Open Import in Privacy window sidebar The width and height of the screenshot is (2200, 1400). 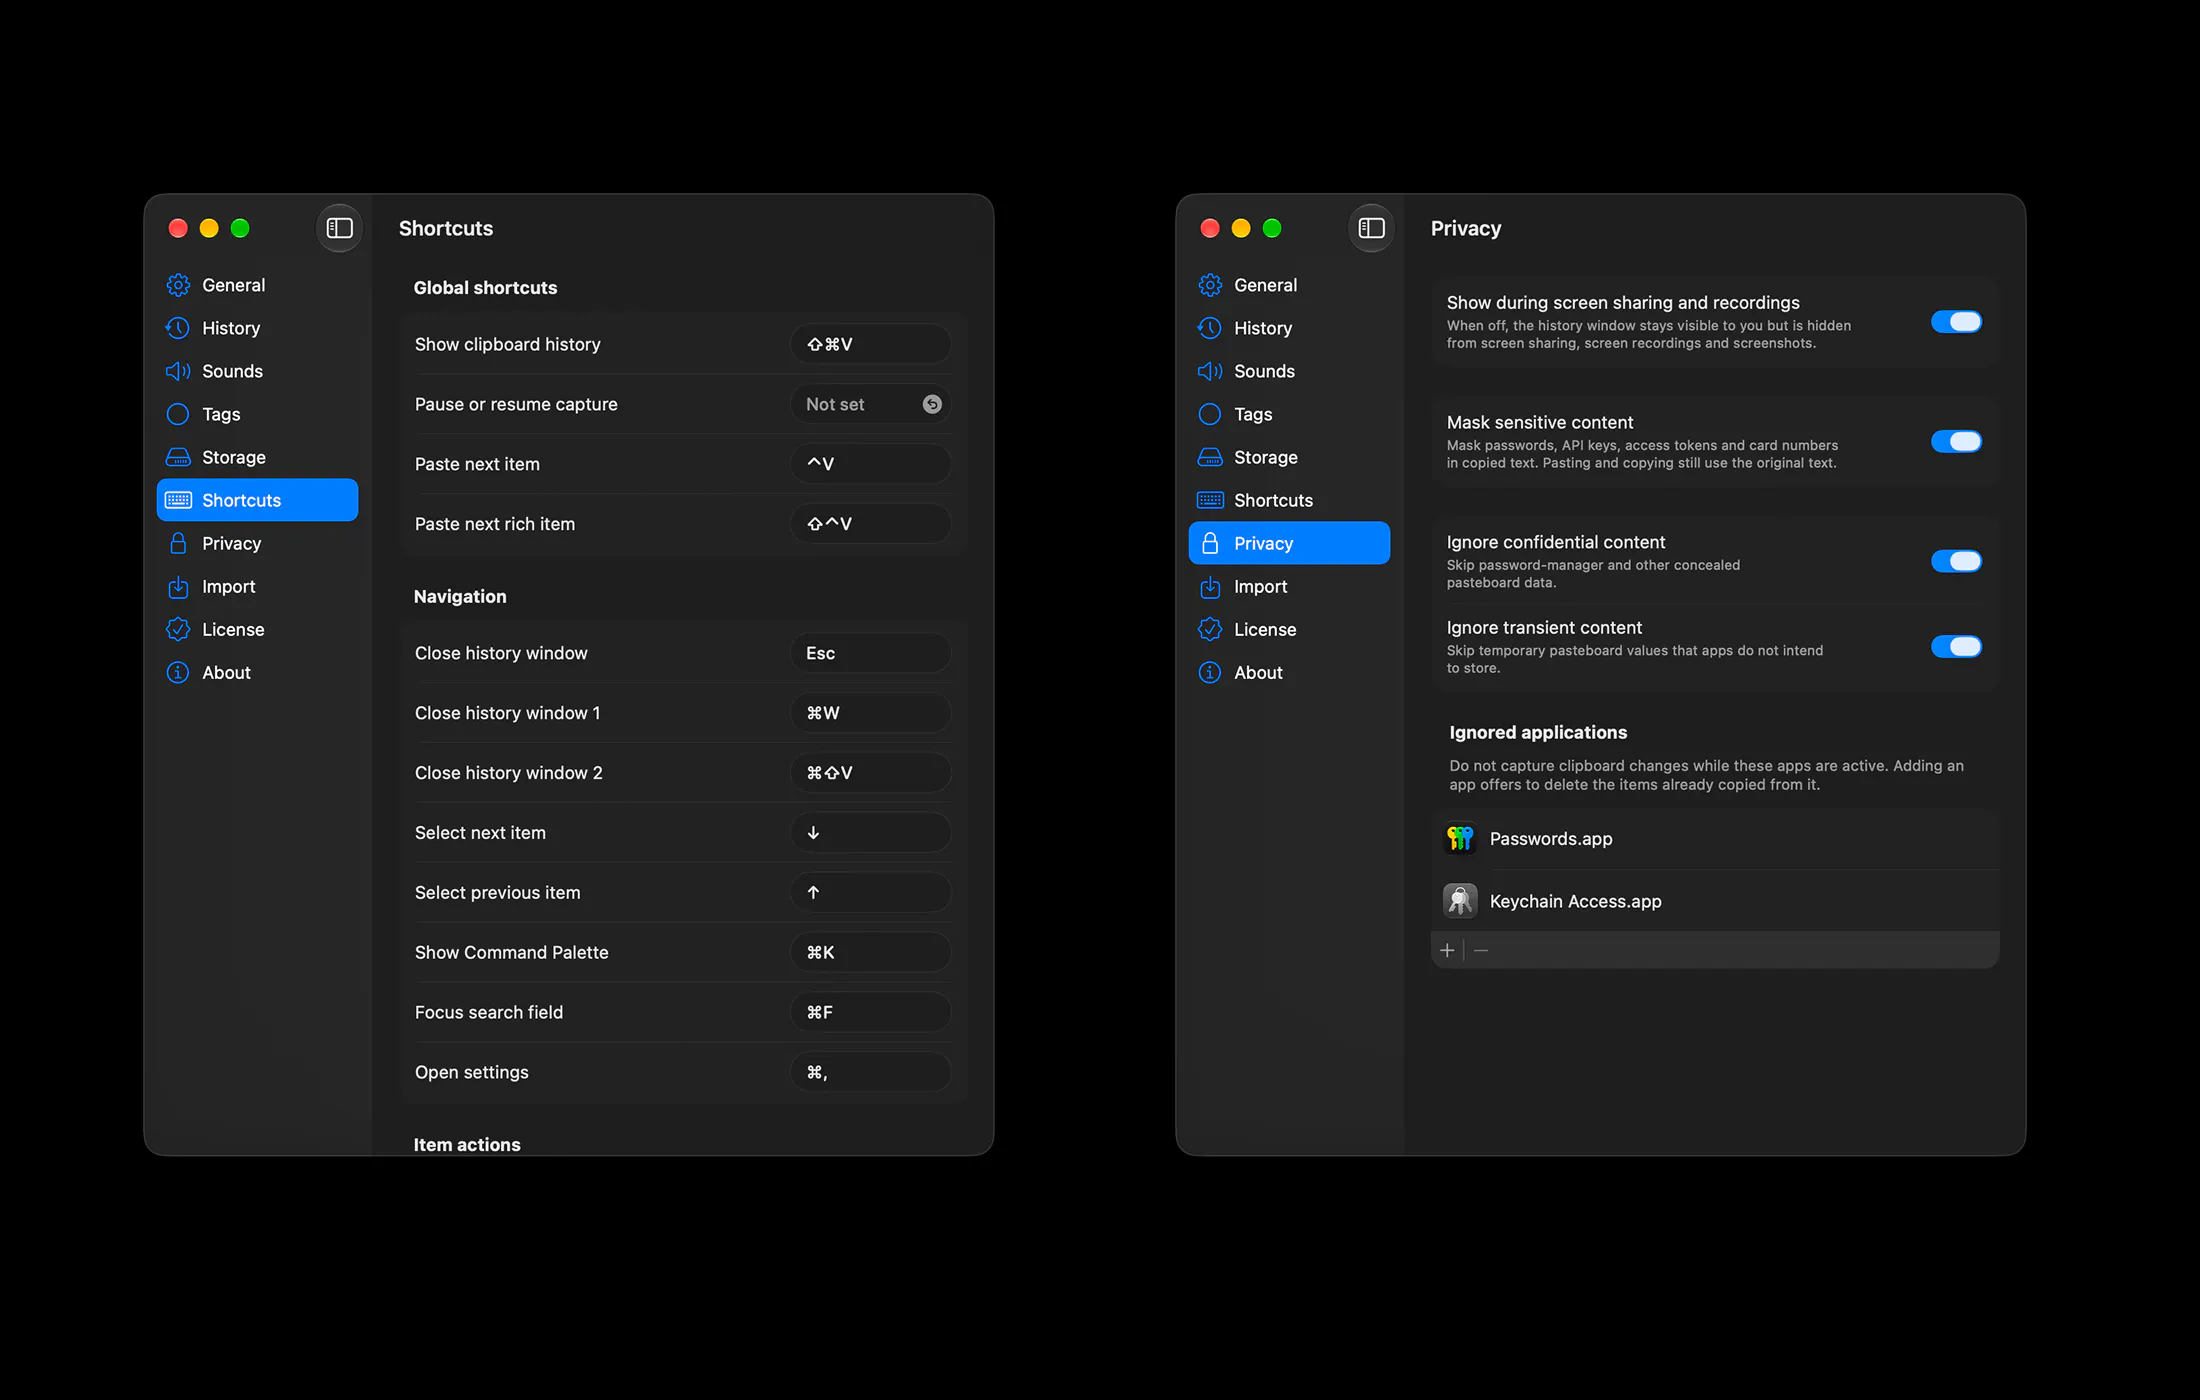(x=1289, y=586)
